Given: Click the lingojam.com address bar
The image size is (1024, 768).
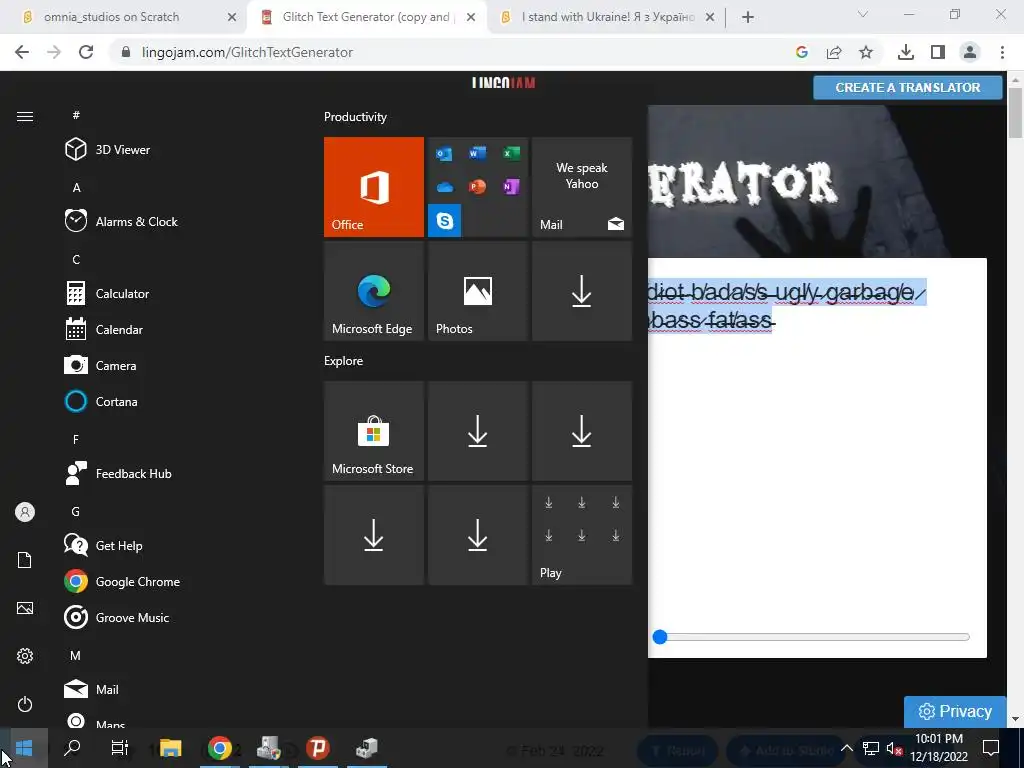Looking at the screenshot, I should 451,52.
